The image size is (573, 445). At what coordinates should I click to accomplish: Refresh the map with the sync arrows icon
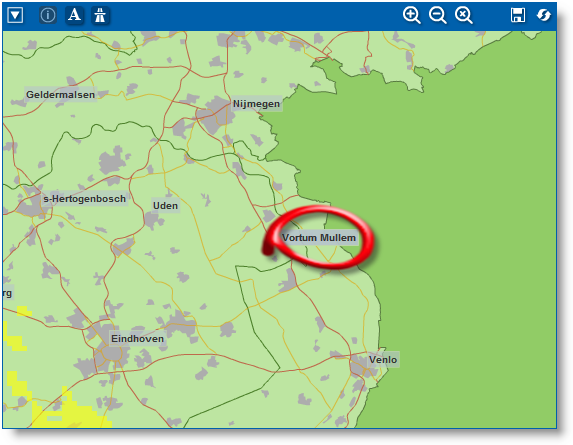(543, 15)
